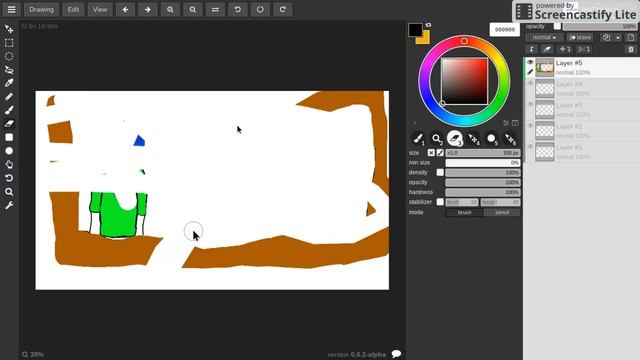Select the Lasso Selection tool

point(9,70)
